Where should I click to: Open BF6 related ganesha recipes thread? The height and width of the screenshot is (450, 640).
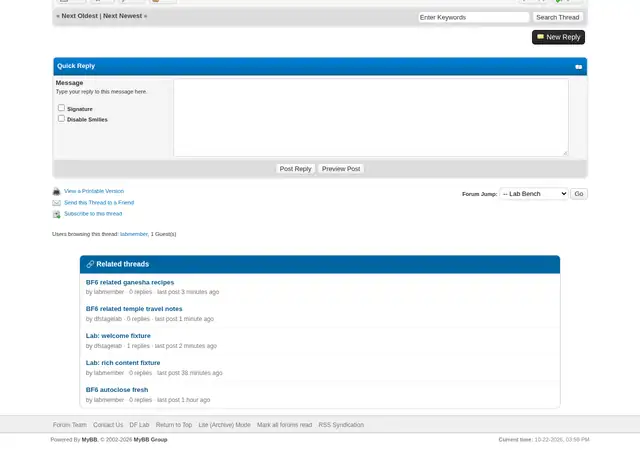130,283
